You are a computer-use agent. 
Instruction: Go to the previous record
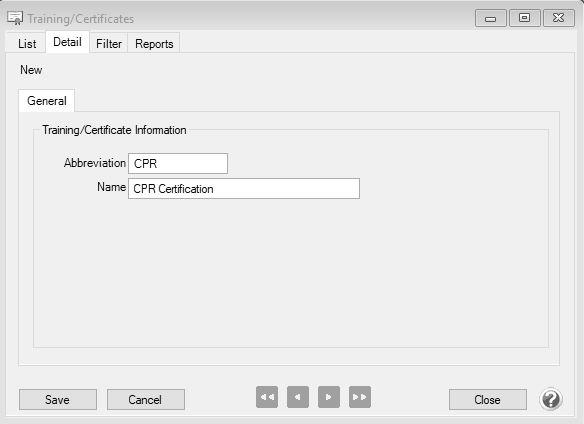click(298, 397)
